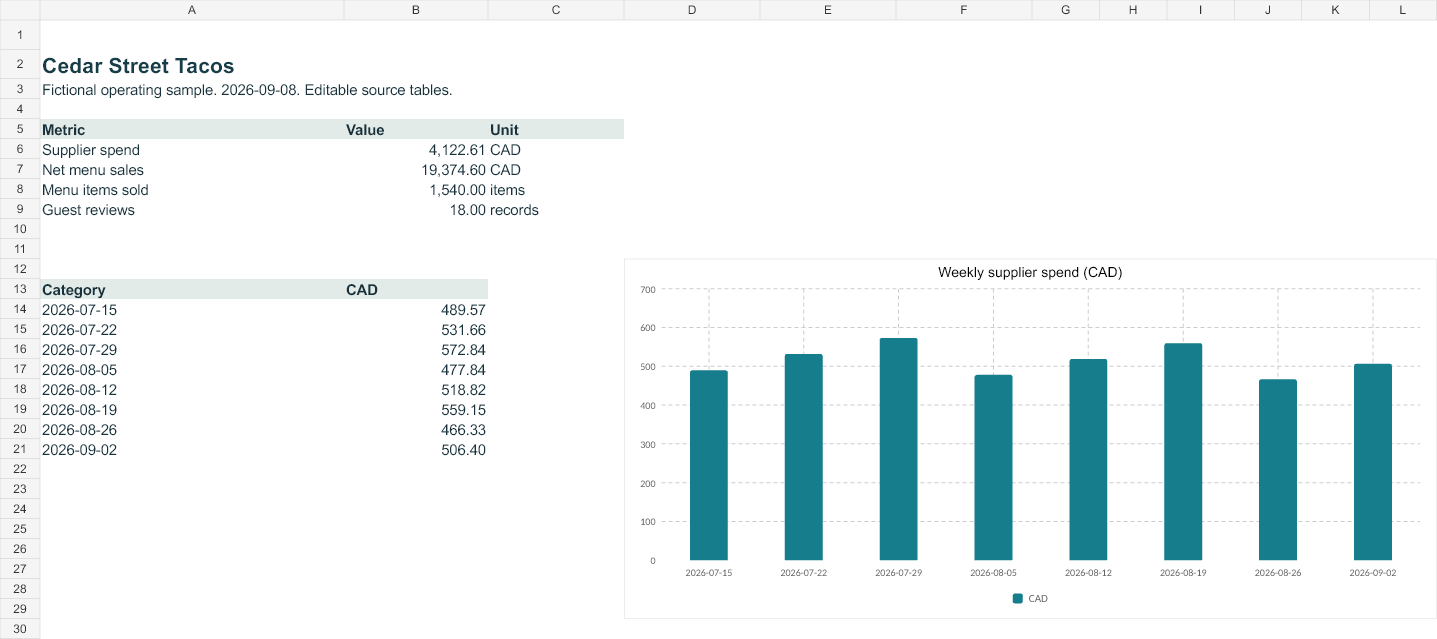Screen dimensions: 1437x639
Task: Select column D header
Action: point(692,10)
